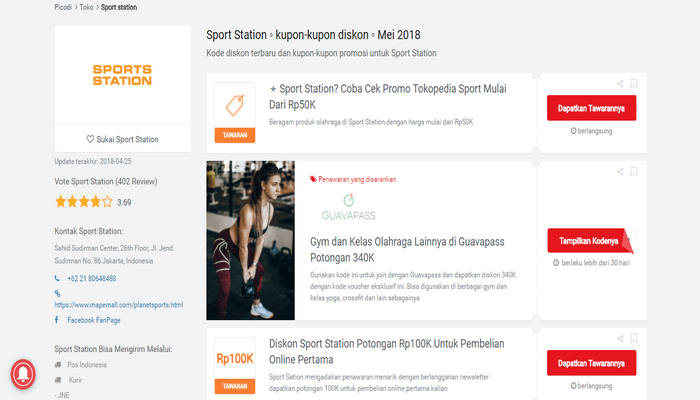Click the Tampilkan Kodenya button
The image size is (700, 400).
(590, 241)
